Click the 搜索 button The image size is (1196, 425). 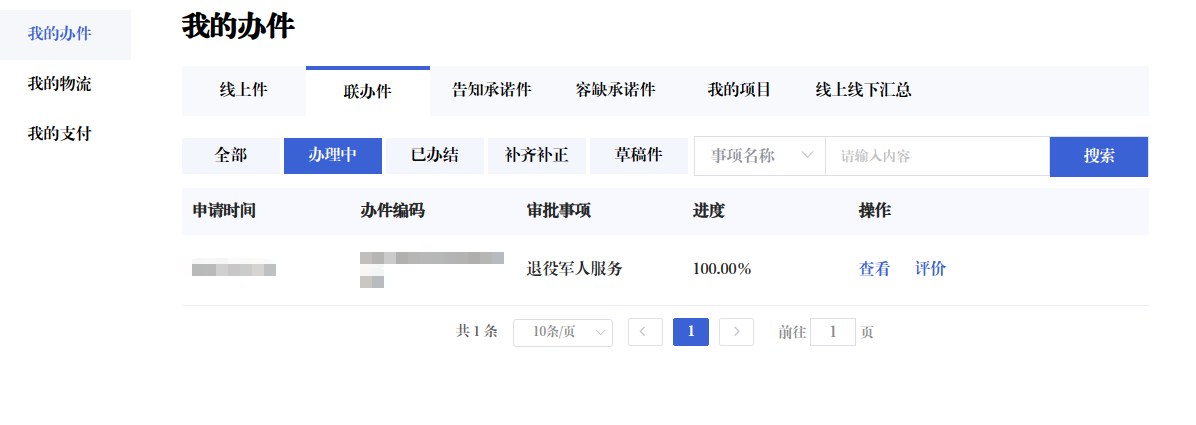tap(1098, 156)
